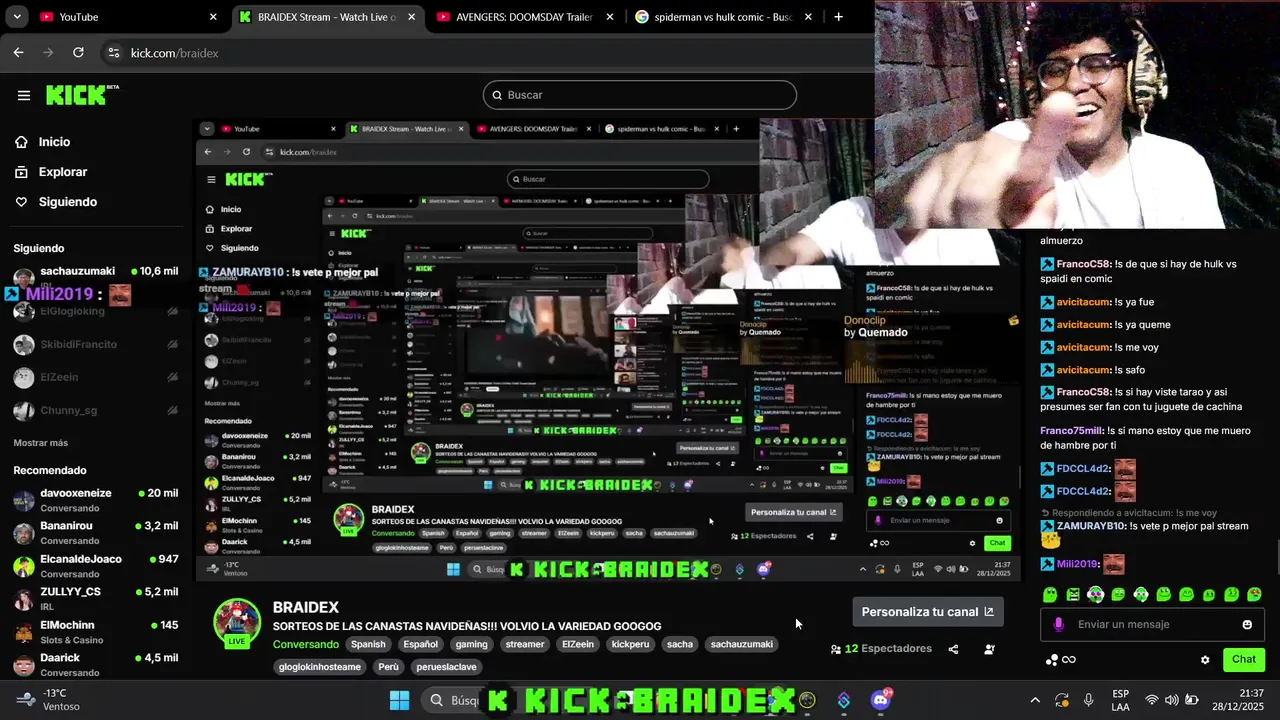This screenshot has height=720, width=1280.
Task: Open ElZeein followed channel in sidebar
Action: pyautogui.click(x=96, y=377)
